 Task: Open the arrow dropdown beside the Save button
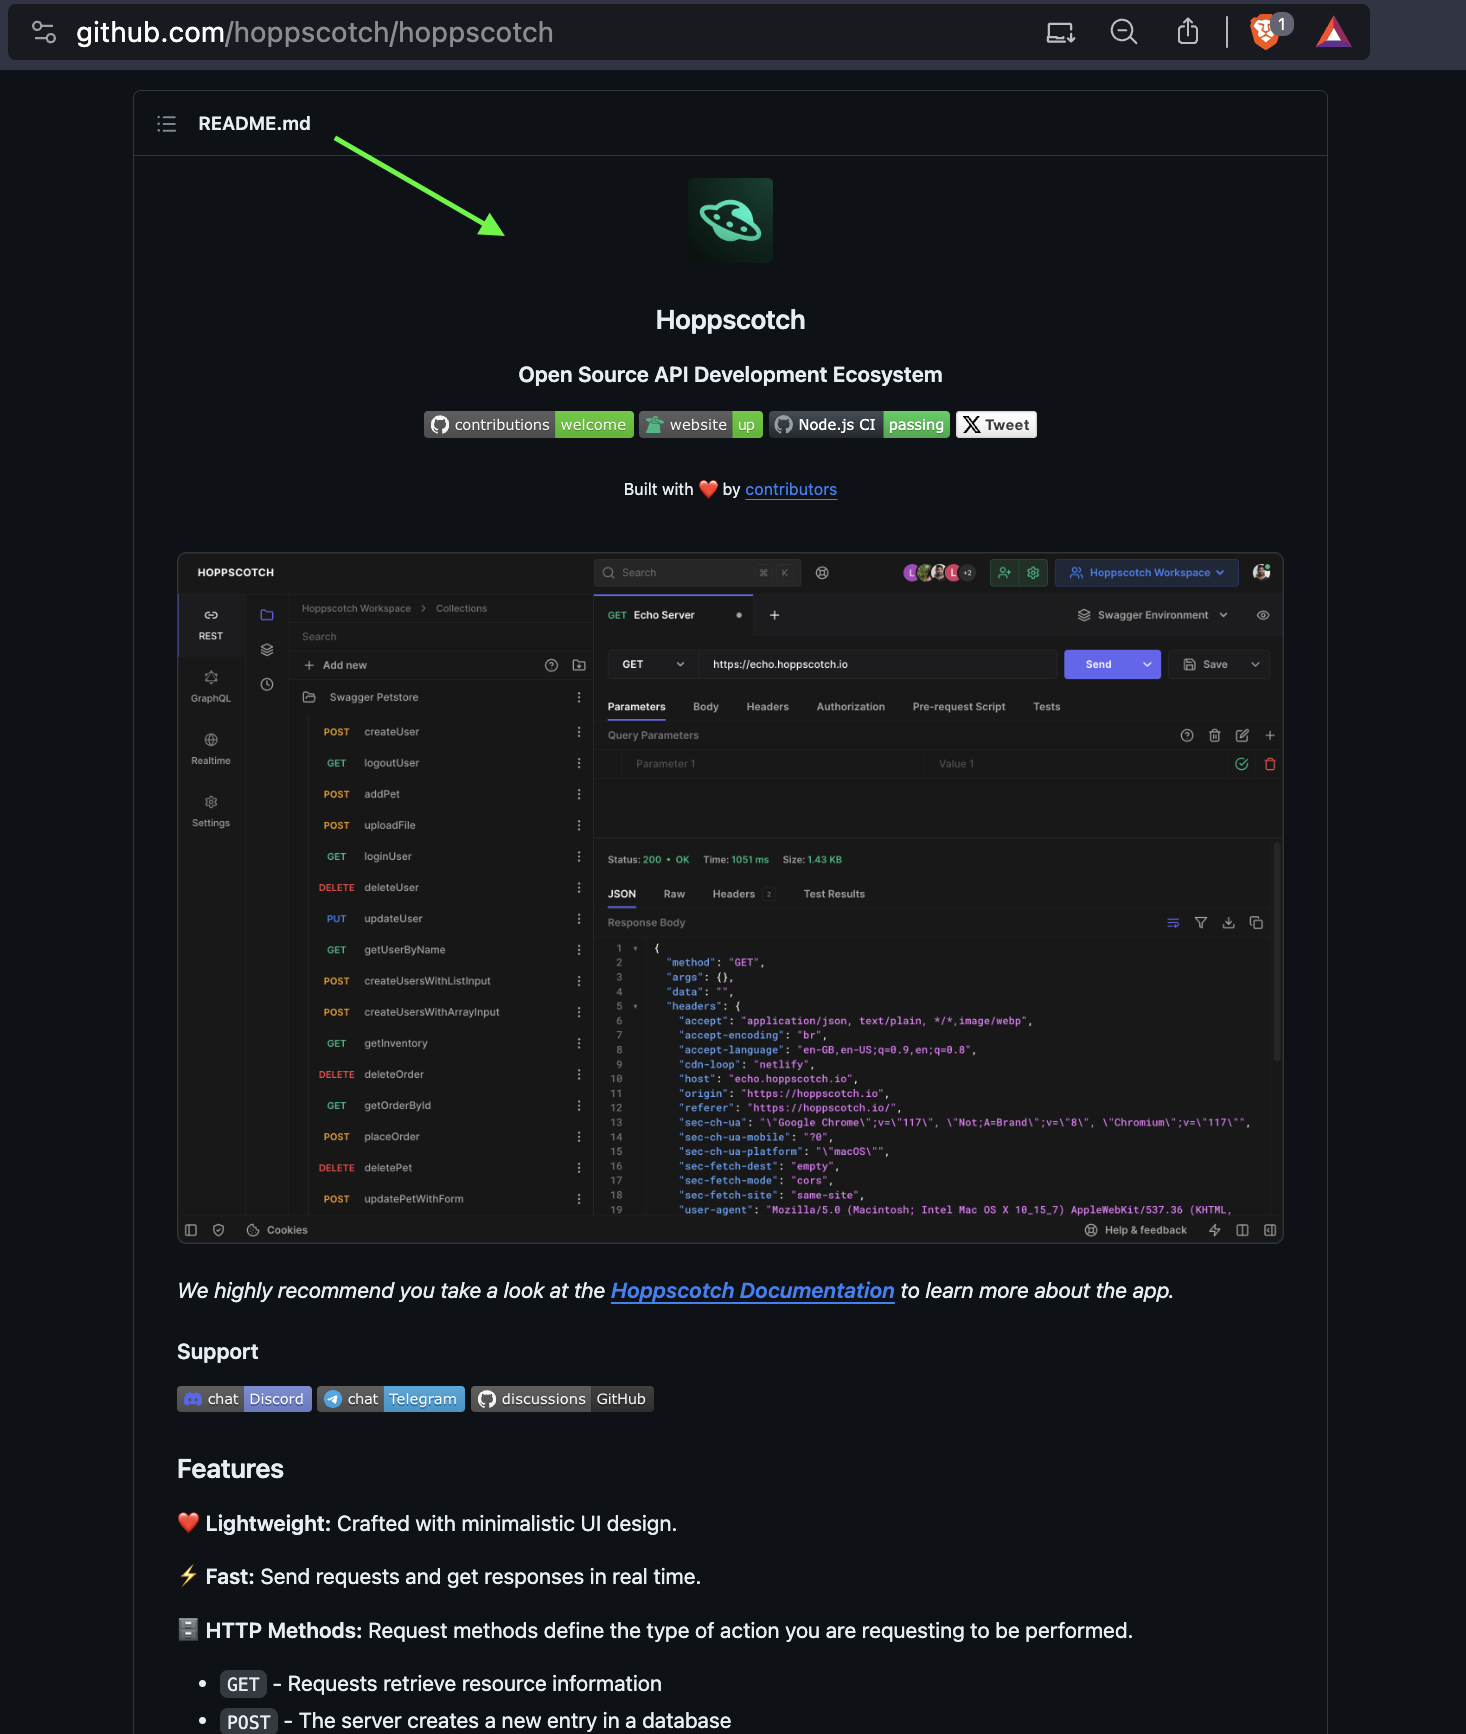tap(1256, 664)
